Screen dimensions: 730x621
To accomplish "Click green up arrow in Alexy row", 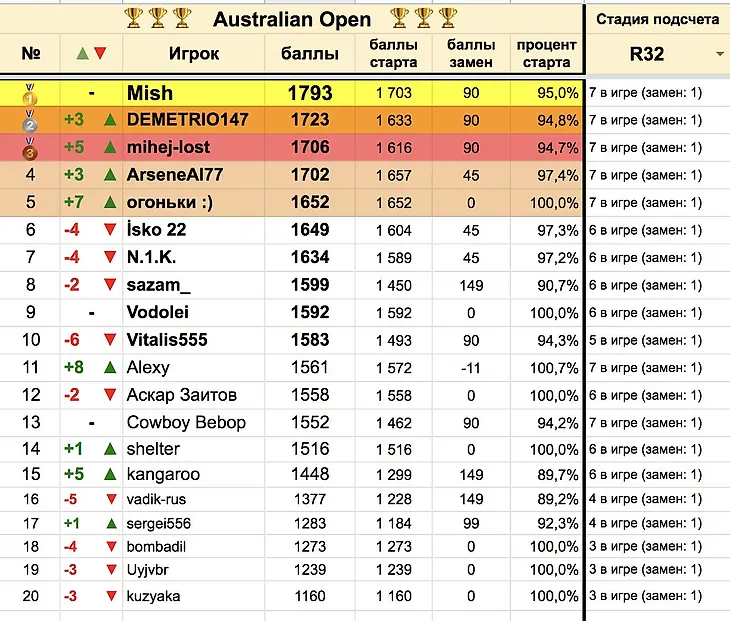I will coord(110,367).
